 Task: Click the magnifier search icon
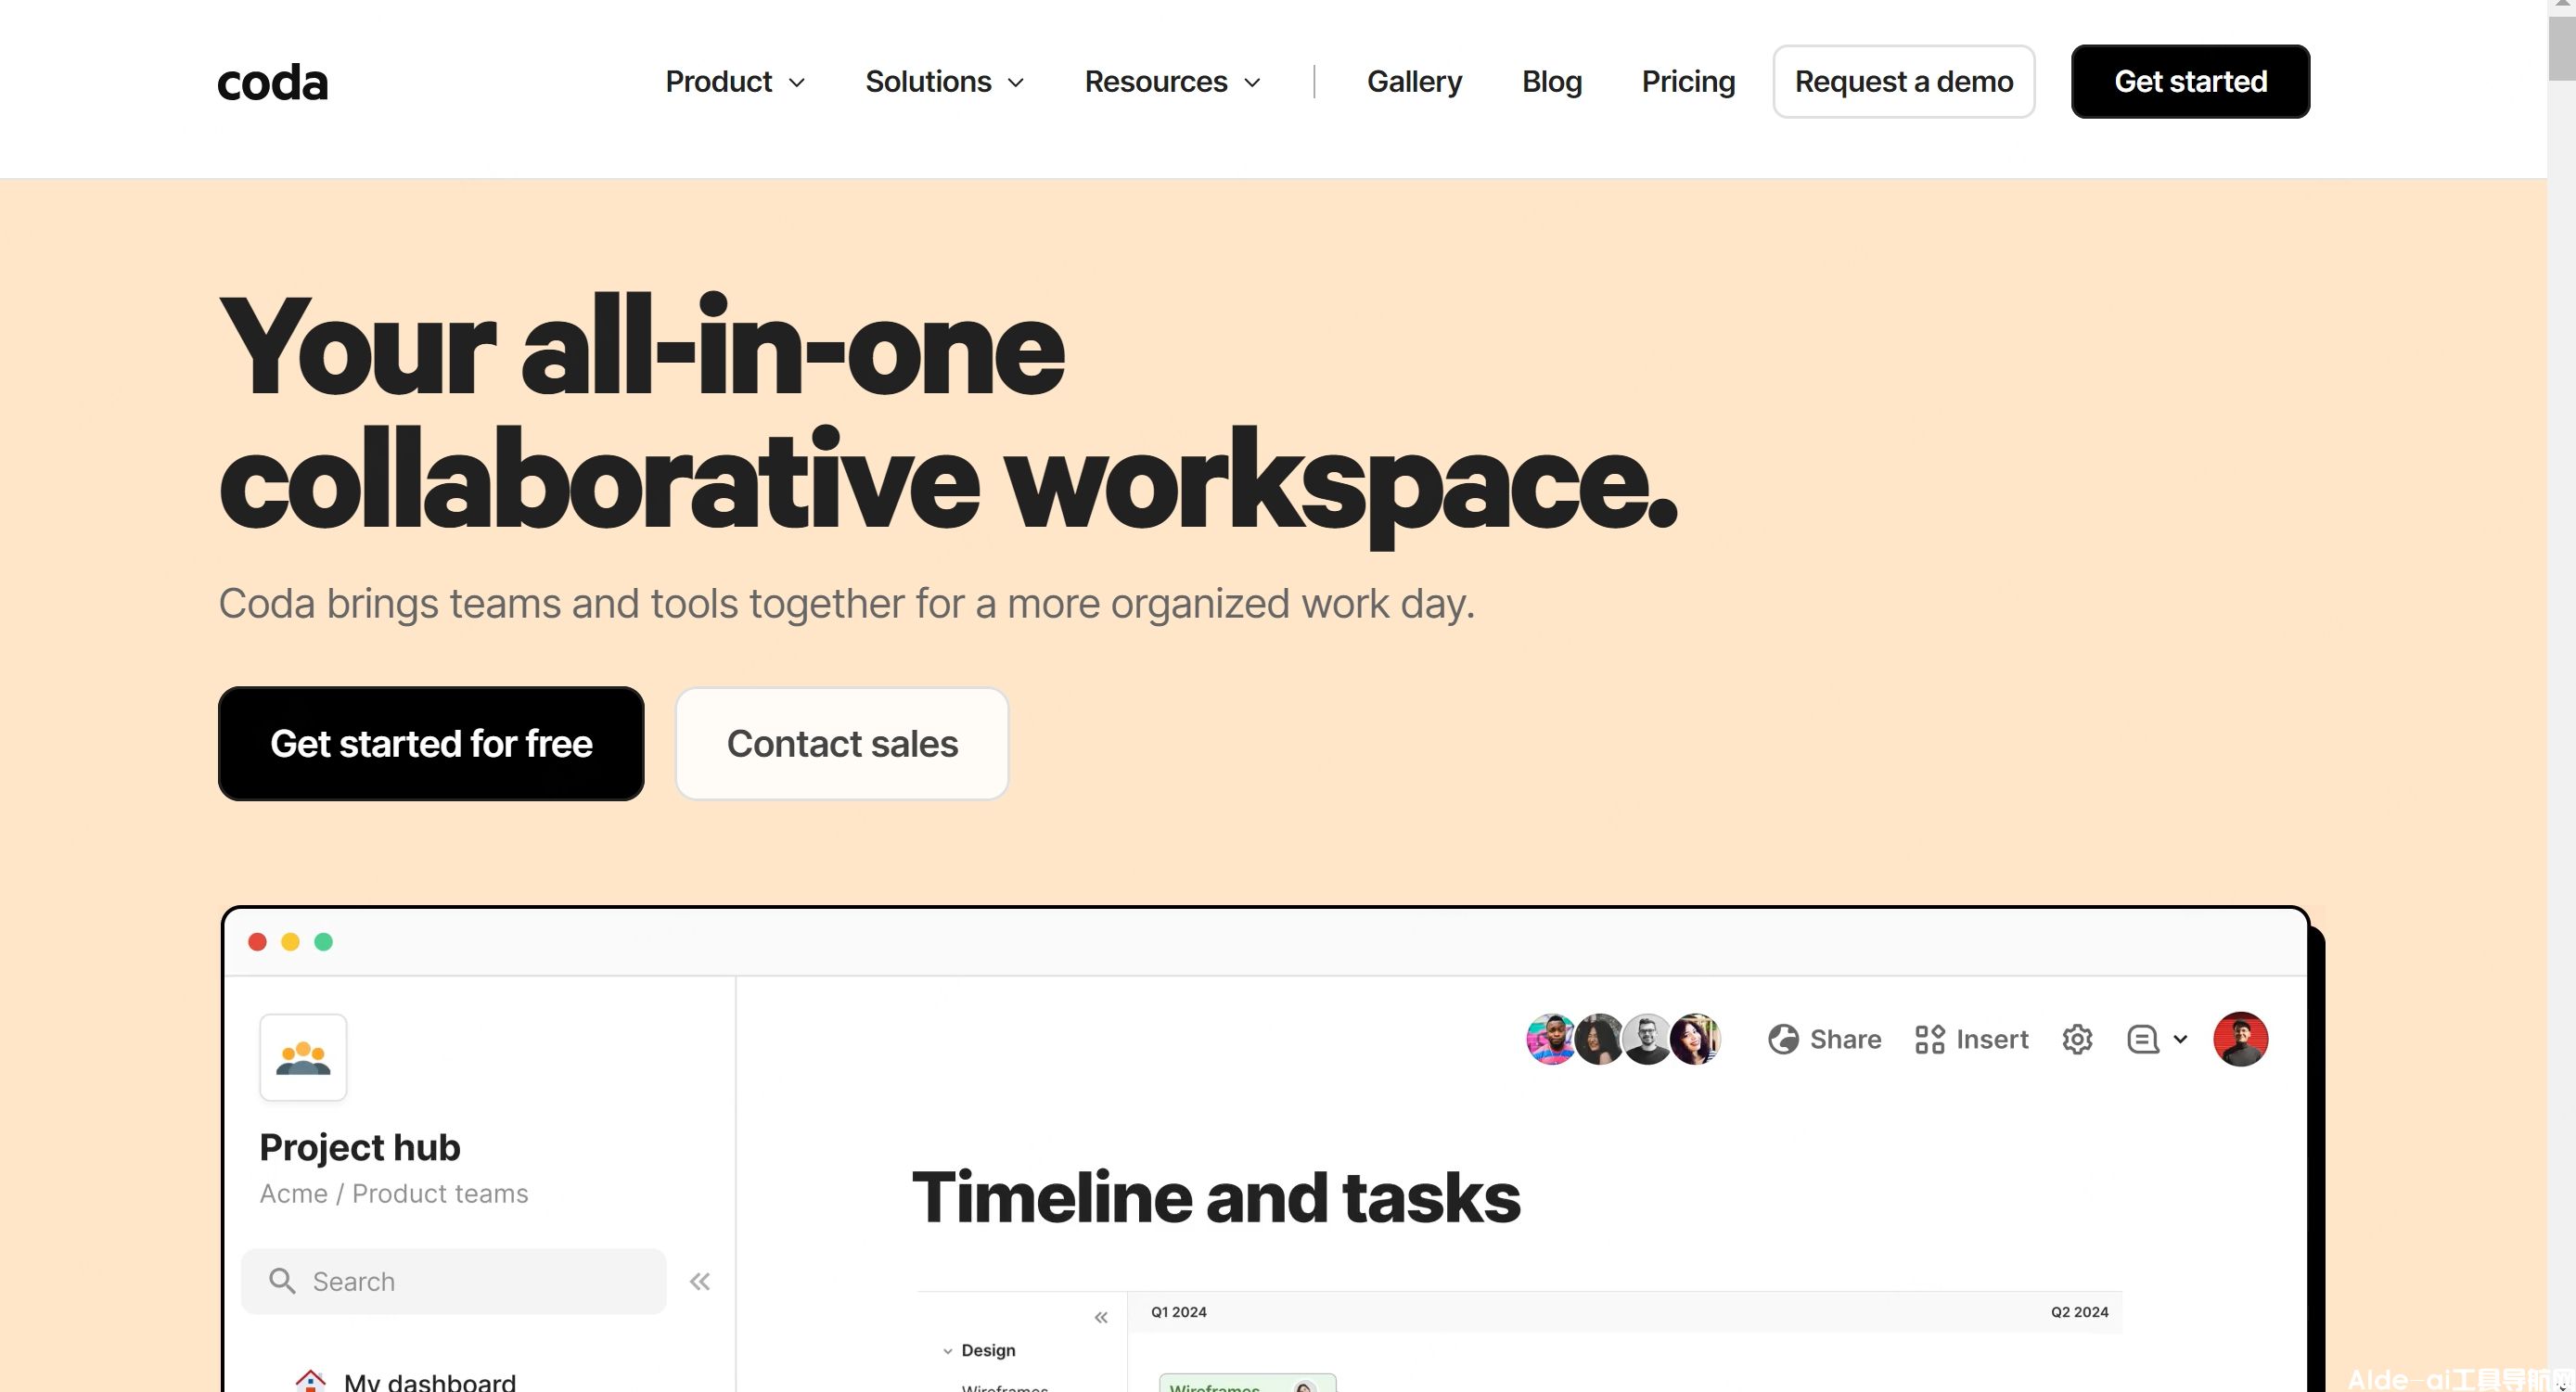coord(282,1281)
